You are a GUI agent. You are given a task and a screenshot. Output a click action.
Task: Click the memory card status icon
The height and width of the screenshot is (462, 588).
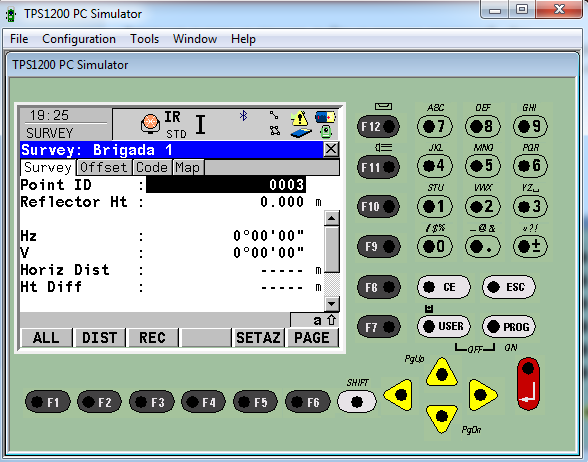[x=300, y=133]
